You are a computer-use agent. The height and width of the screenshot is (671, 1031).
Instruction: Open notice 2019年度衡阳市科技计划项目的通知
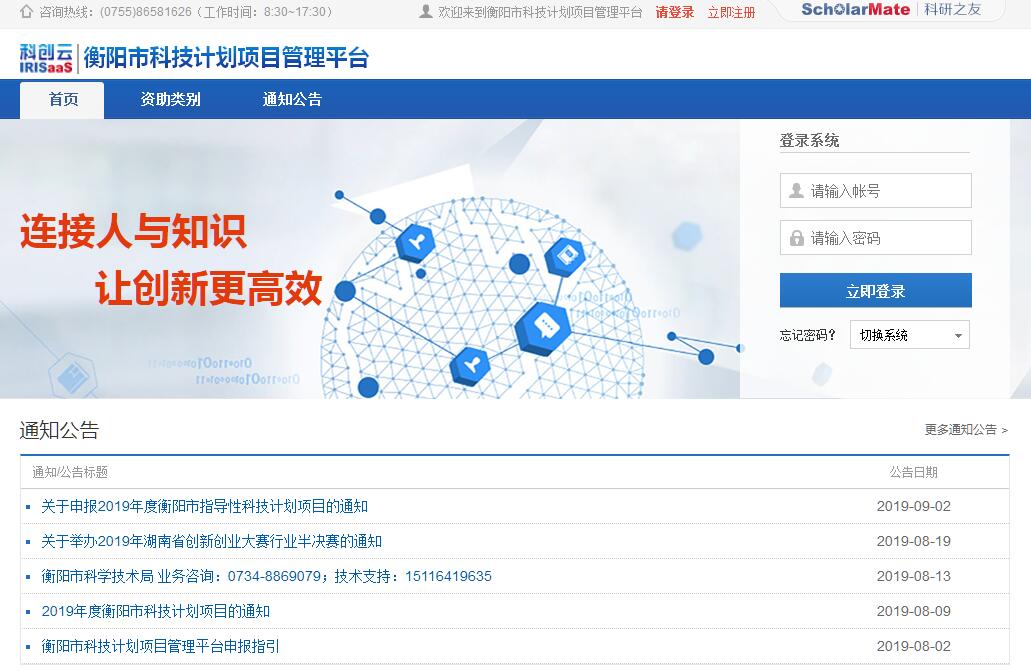pos(156,611)
